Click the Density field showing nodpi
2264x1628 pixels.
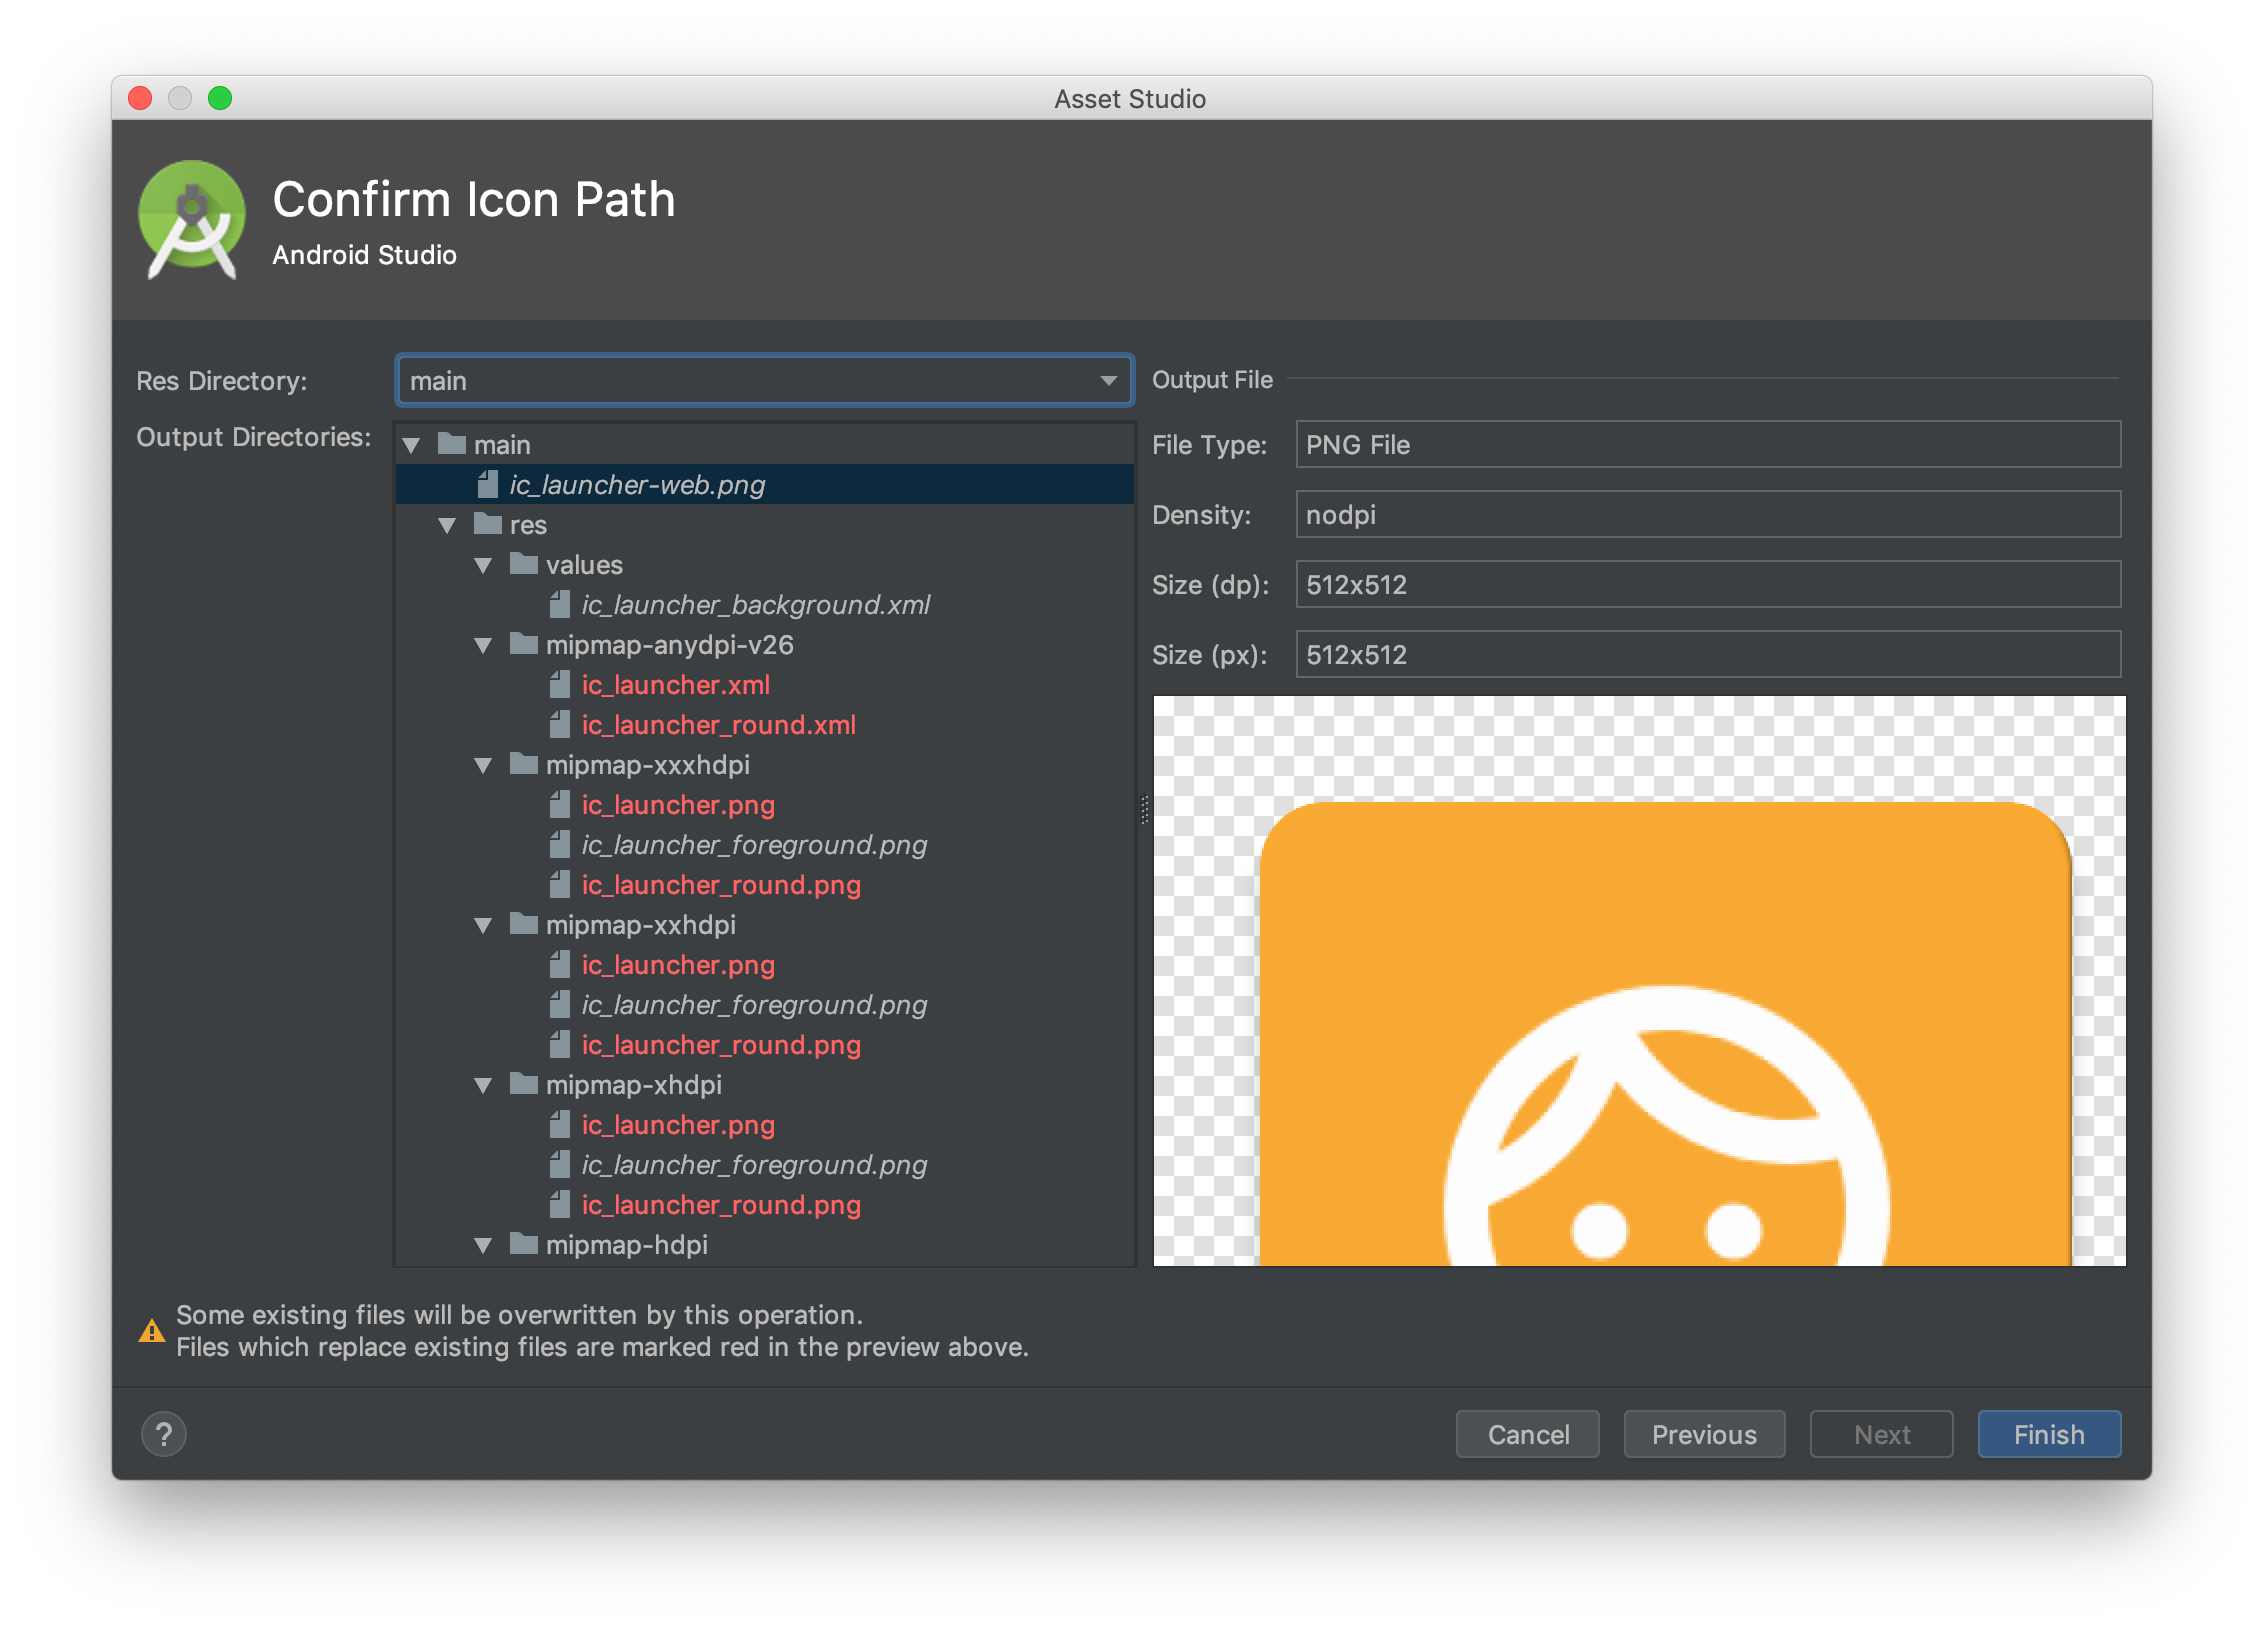1707,515
